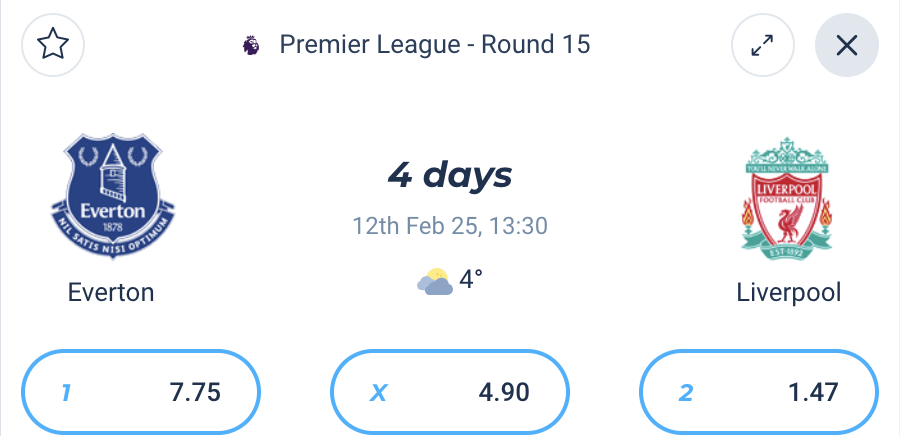Select the Liverpool team name
Viewport: 900px width, 436px height.
788,293
